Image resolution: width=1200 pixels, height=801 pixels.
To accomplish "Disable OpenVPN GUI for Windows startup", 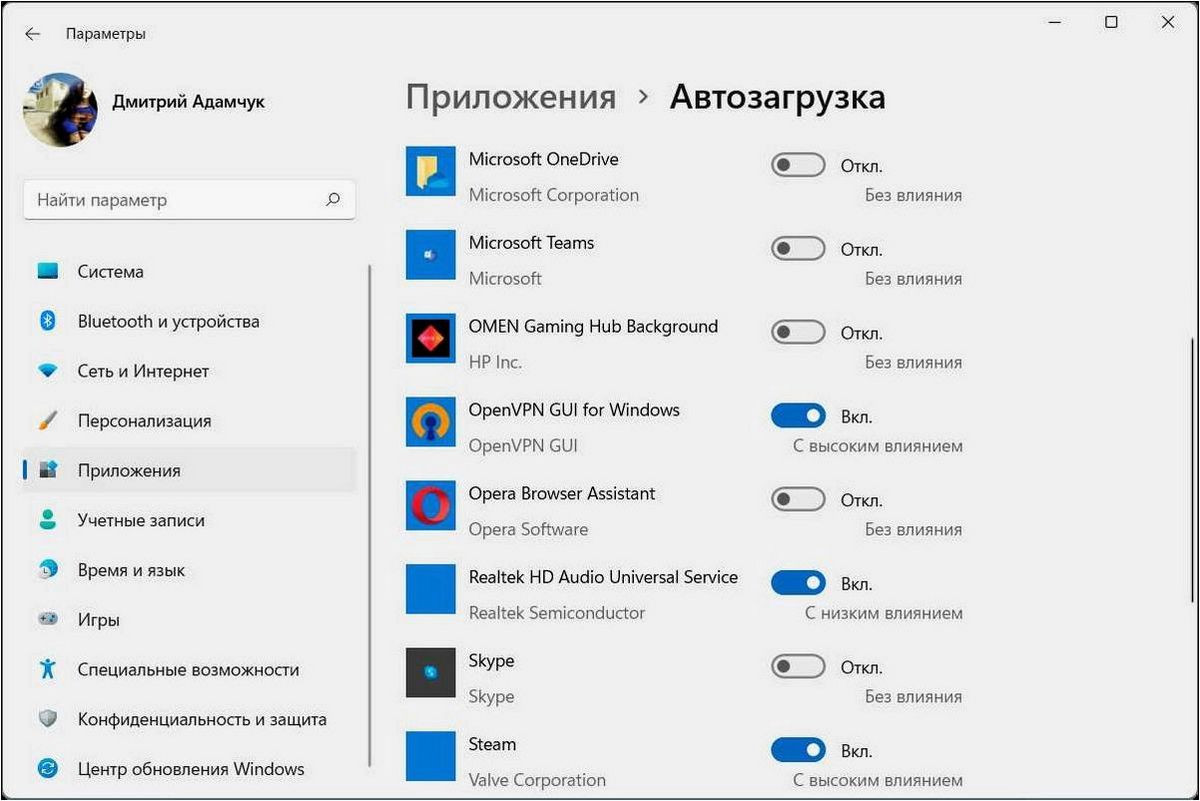I will tap(798, 416).
